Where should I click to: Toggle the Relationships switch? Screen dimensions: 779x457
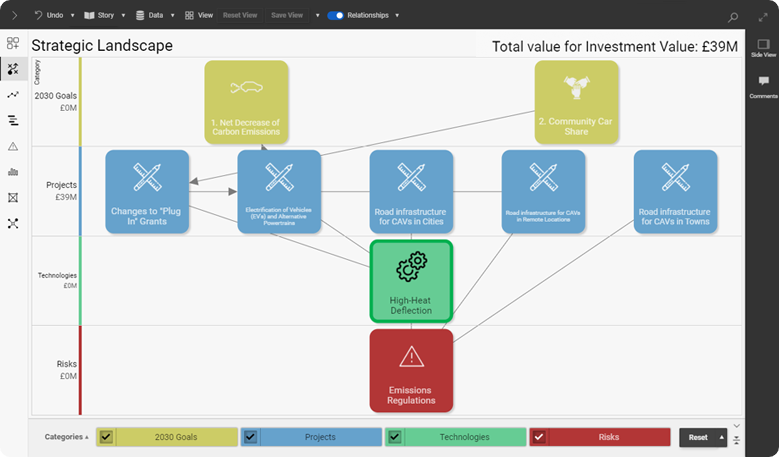coord(335,16)
